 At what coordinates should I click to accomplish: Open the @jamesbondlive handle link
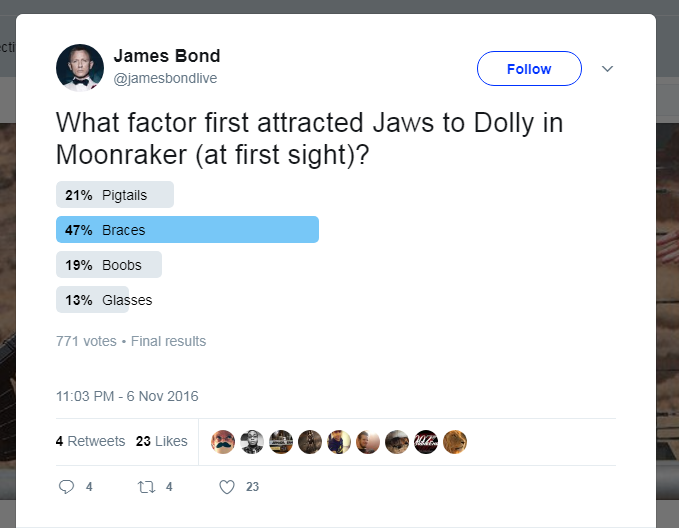(x=165, y=78)
